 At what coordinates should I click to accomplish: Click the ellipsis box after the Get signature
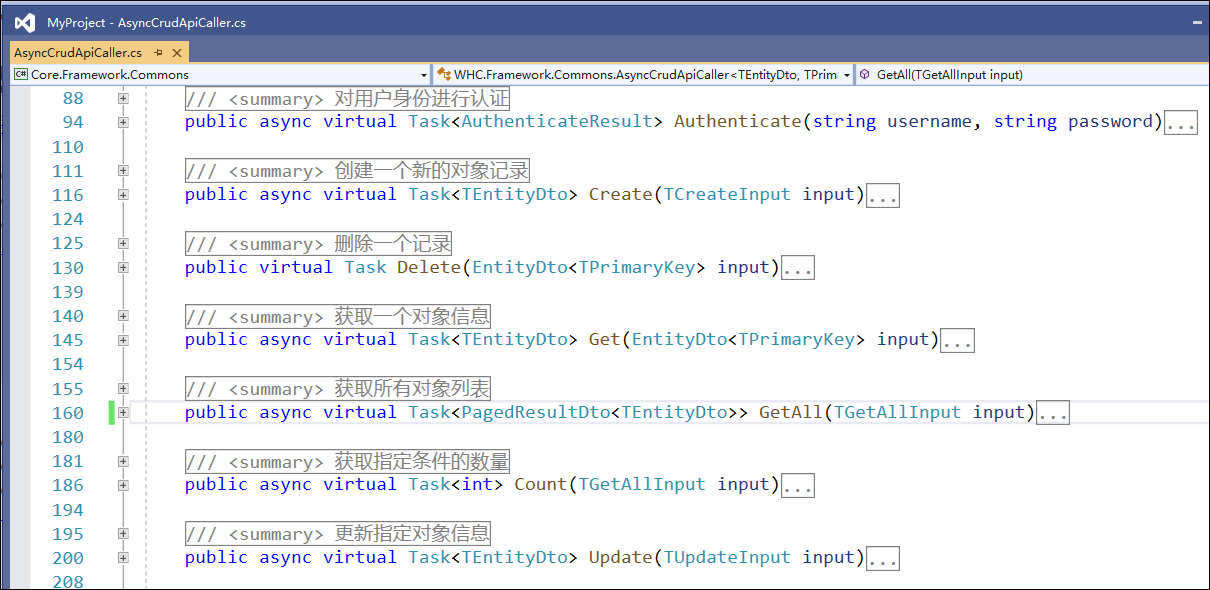[x=958, y=340]
